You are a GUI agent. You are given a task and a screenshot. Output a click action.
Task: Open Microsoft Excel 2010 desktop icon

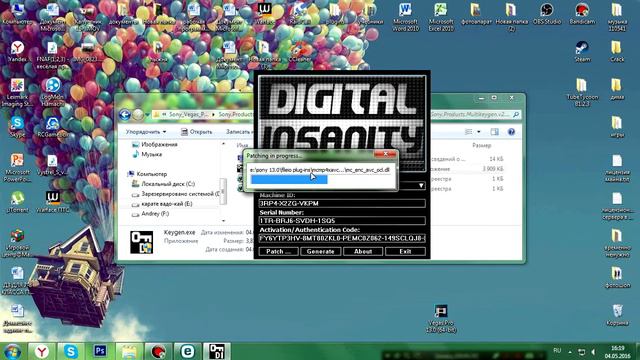[441, 17]
